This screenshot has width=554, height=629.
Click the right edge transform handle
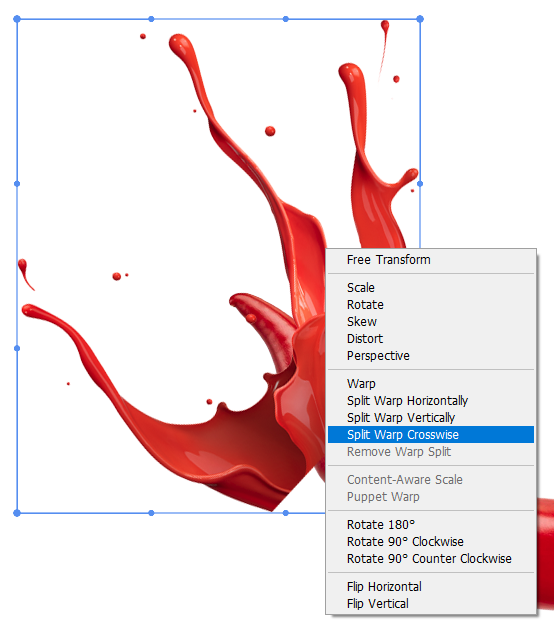420,184
